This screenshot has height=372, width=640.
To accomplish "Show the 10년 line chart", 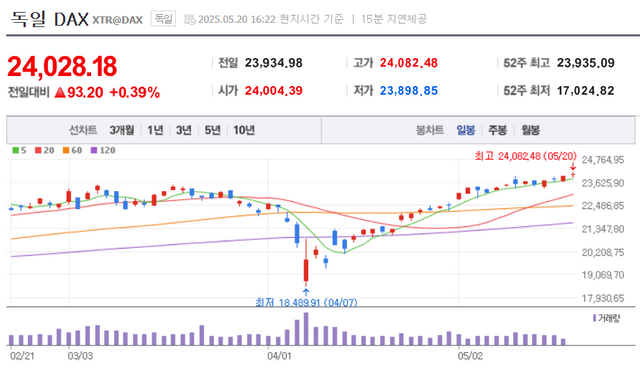I will [244, 130].
